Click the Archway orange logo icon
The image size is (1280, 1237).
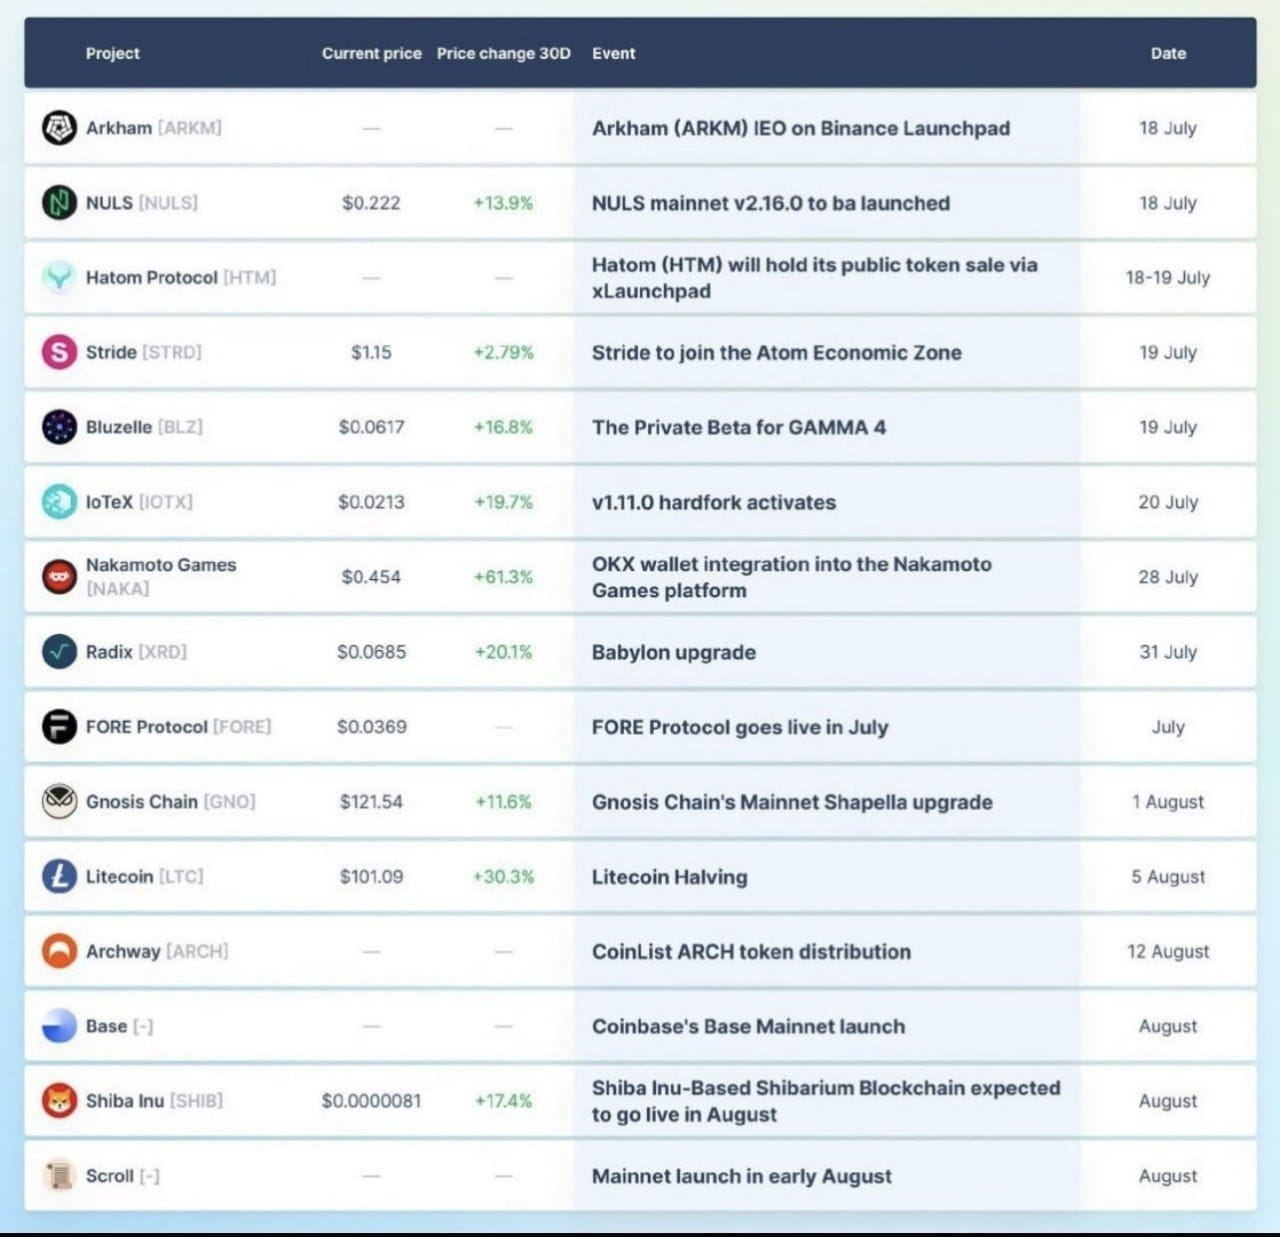click(x=59, y=951)
